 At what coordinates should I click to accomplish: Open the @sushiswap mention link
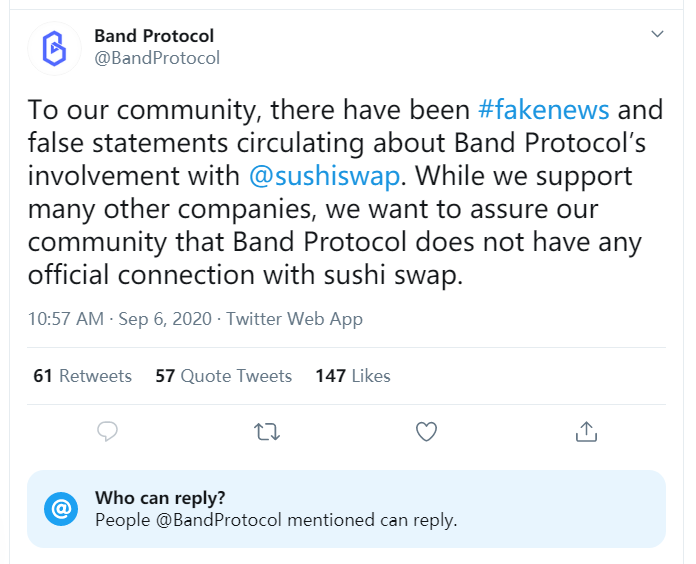pos(324,176)
